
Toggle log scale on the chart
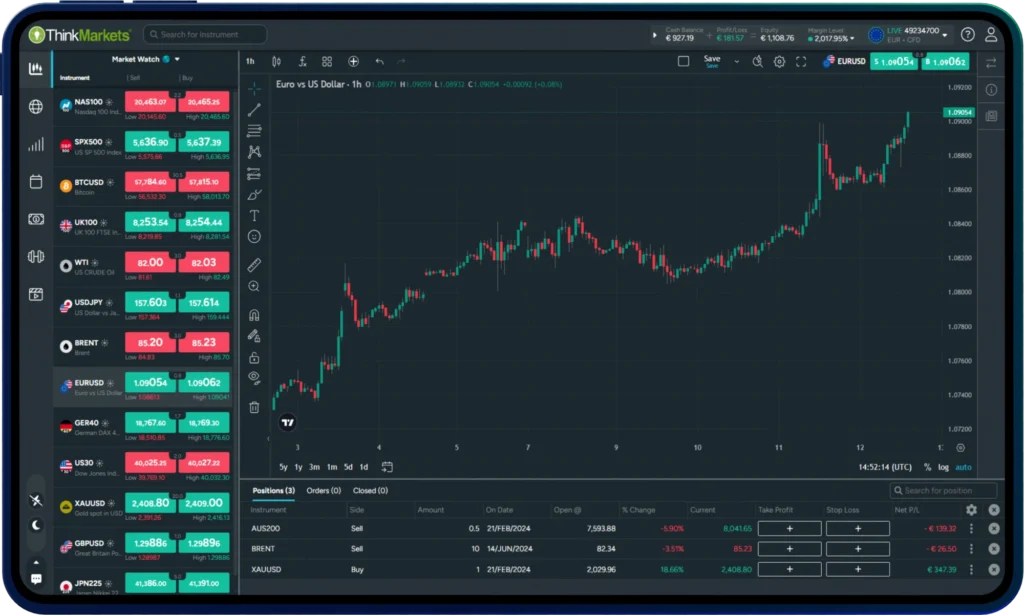[x=943, y=467]
